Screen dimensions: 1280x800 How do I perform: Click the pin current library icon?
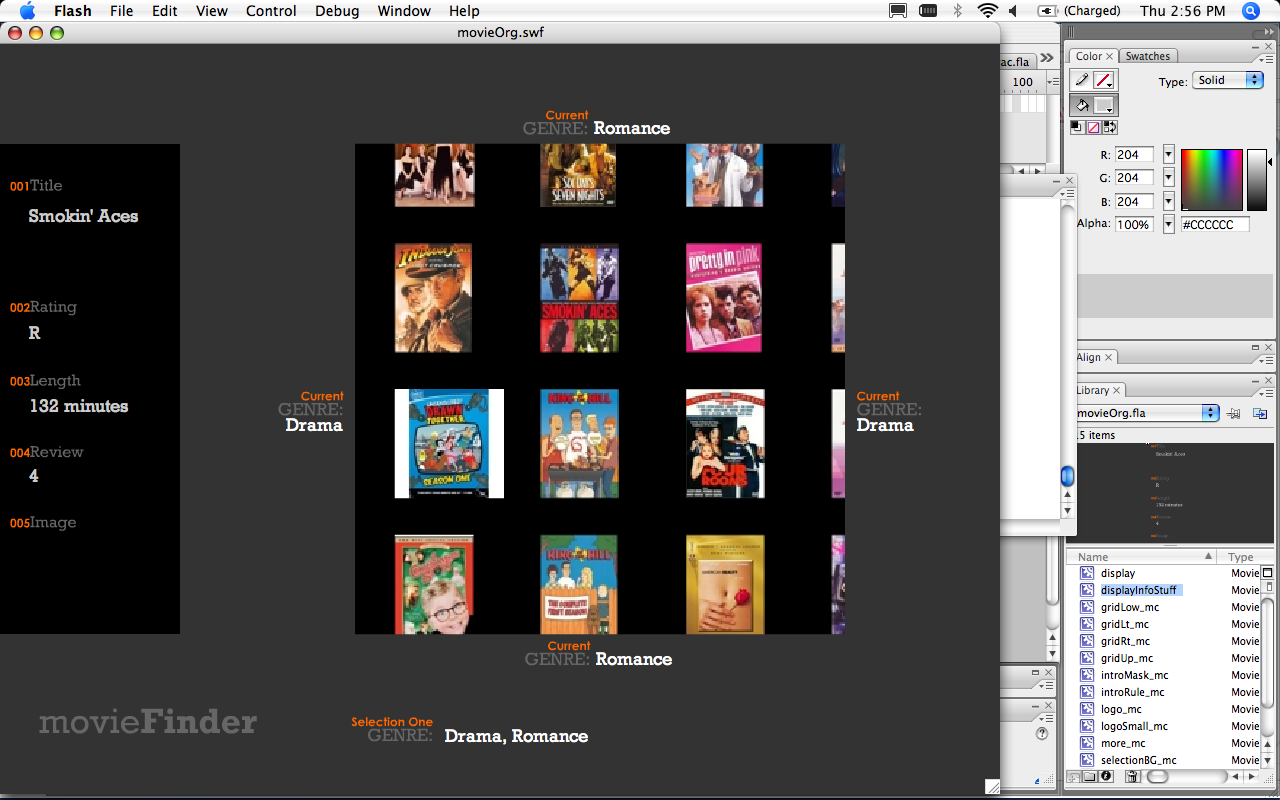[x=1234, y=413]
